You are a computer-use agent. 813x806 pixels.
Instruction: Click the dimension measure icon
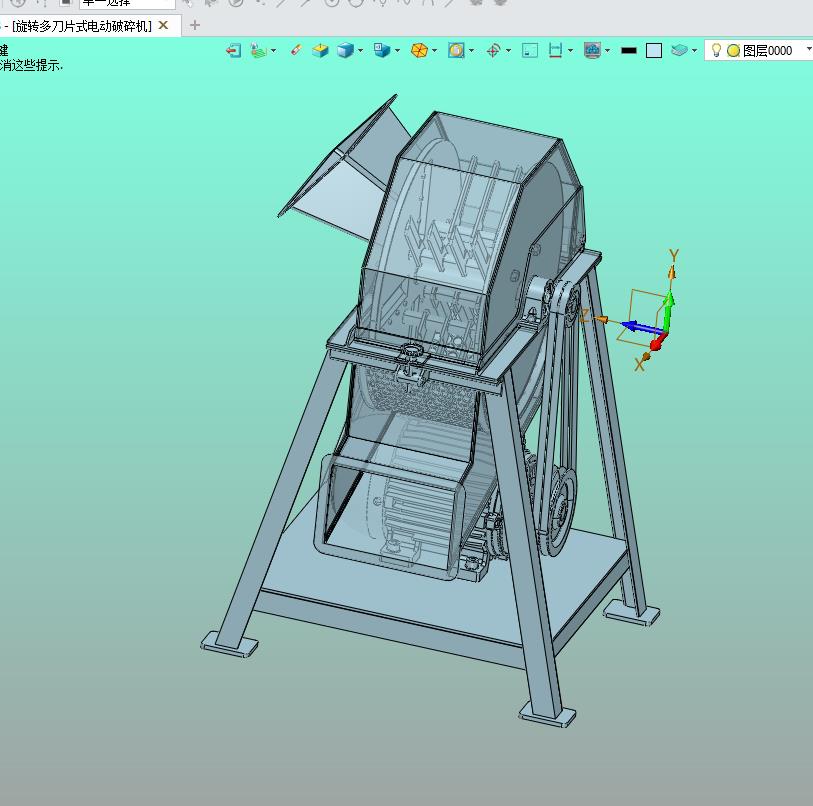pyautogui.click(x=555, y=50)
